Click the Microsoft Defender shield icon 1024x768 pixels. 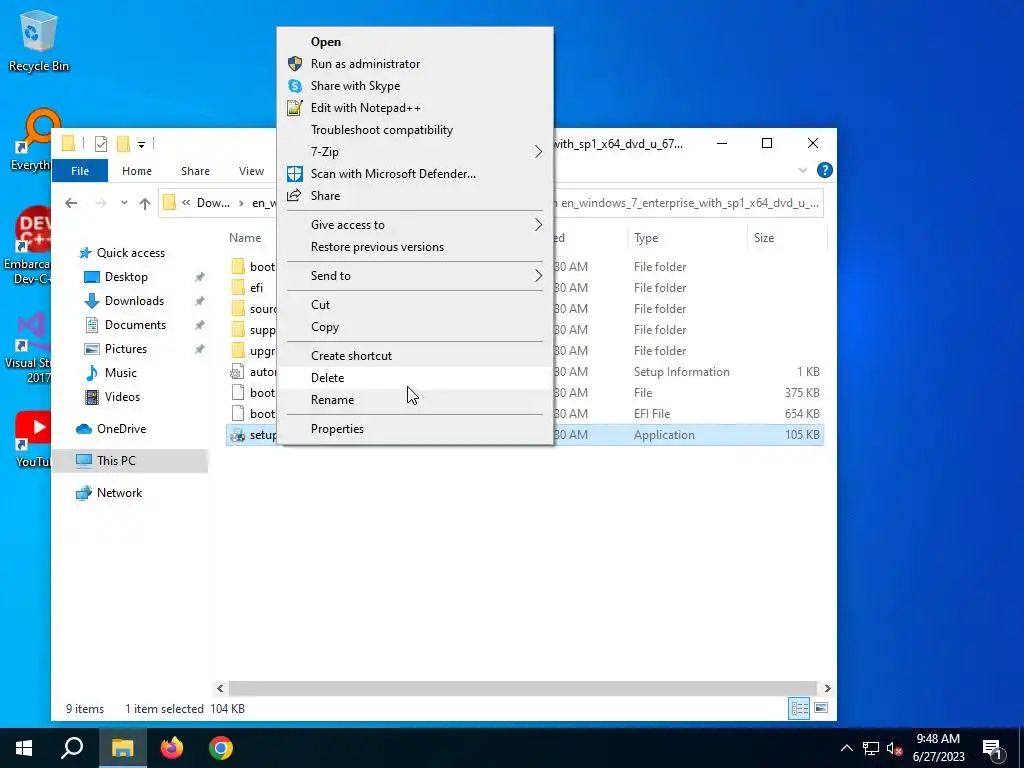tap(295, 174)
